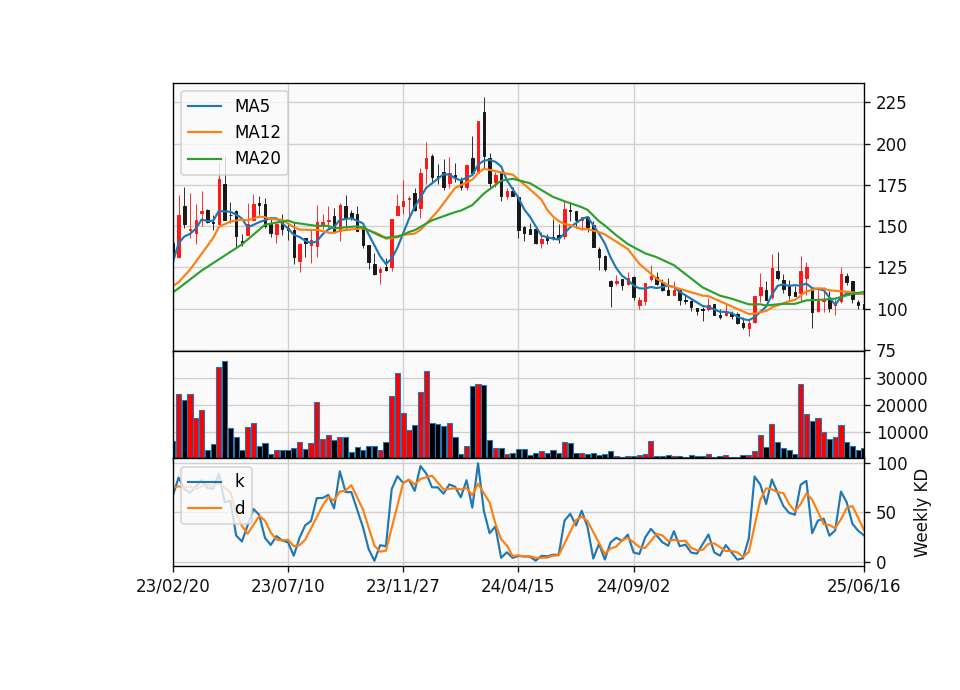The image size is (960, 690).
Task: Click the blue MA5 legend line sample
Action: pyautogui.click(x=204, y=106)
